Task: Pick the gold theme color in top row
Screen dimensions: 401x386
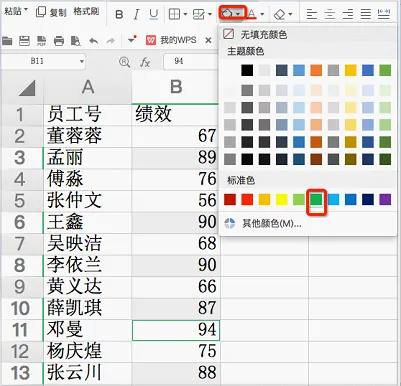Action: (351, 70)
